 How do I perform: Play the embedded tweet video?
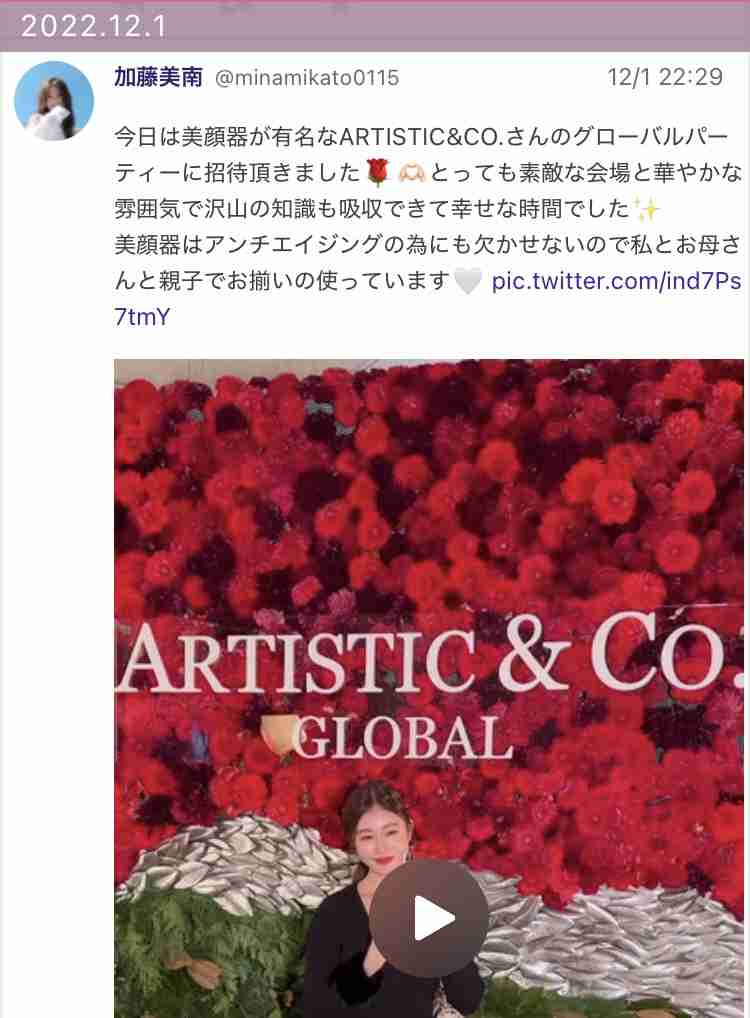[429, 918]
